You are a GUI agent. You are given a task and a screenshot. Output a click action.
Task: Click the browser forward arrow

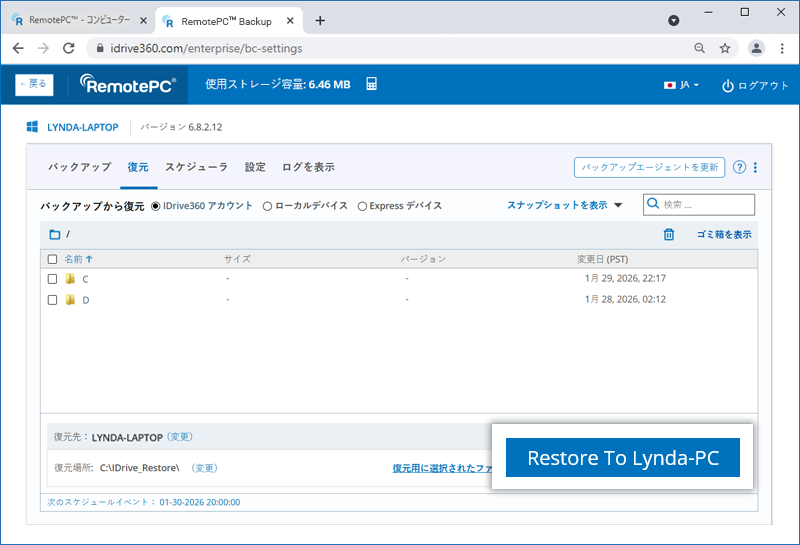[x=43, y=48]
